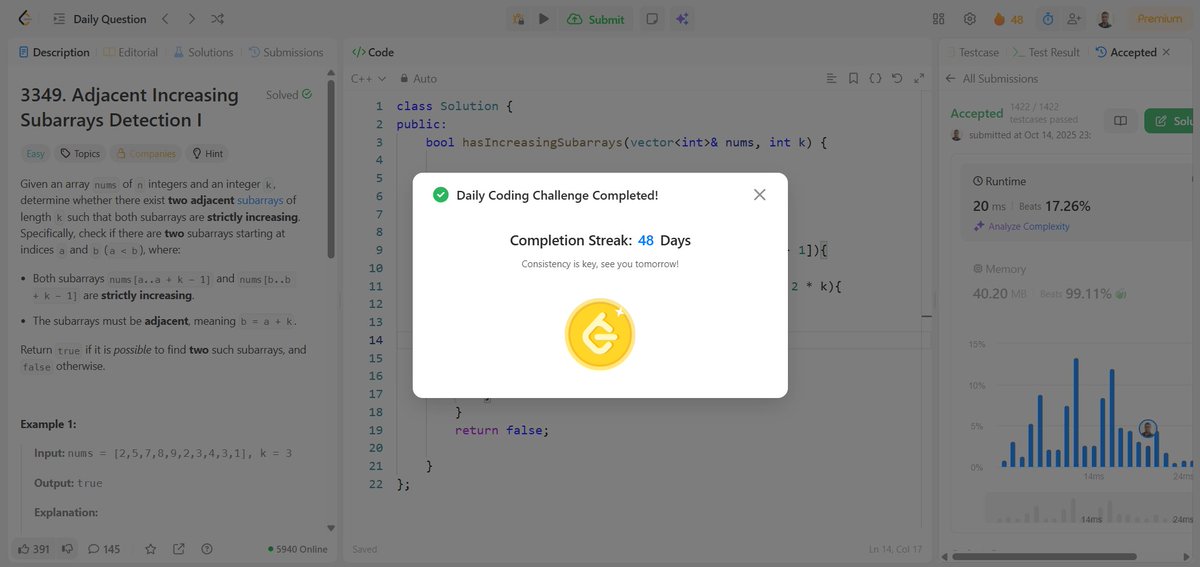This screenshot has width=1200, height=567.
Task: Click the 'class Solution {' line
Action: click(454, 106)
